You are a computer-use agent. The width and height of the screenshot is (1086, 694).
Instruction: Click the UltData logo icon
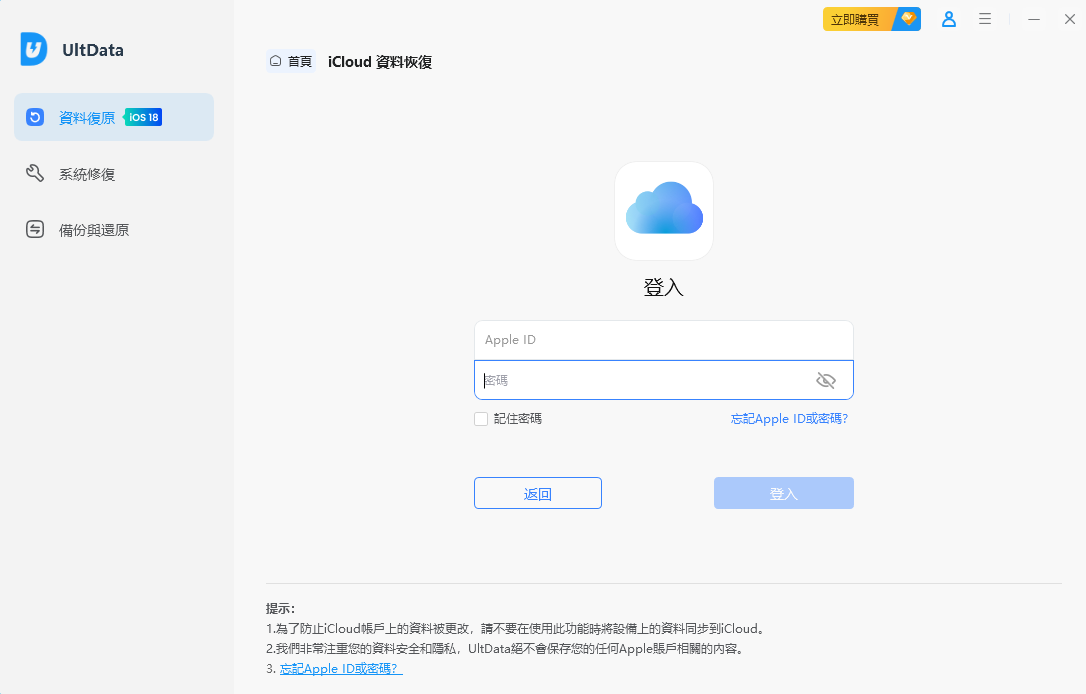point(33,49)
